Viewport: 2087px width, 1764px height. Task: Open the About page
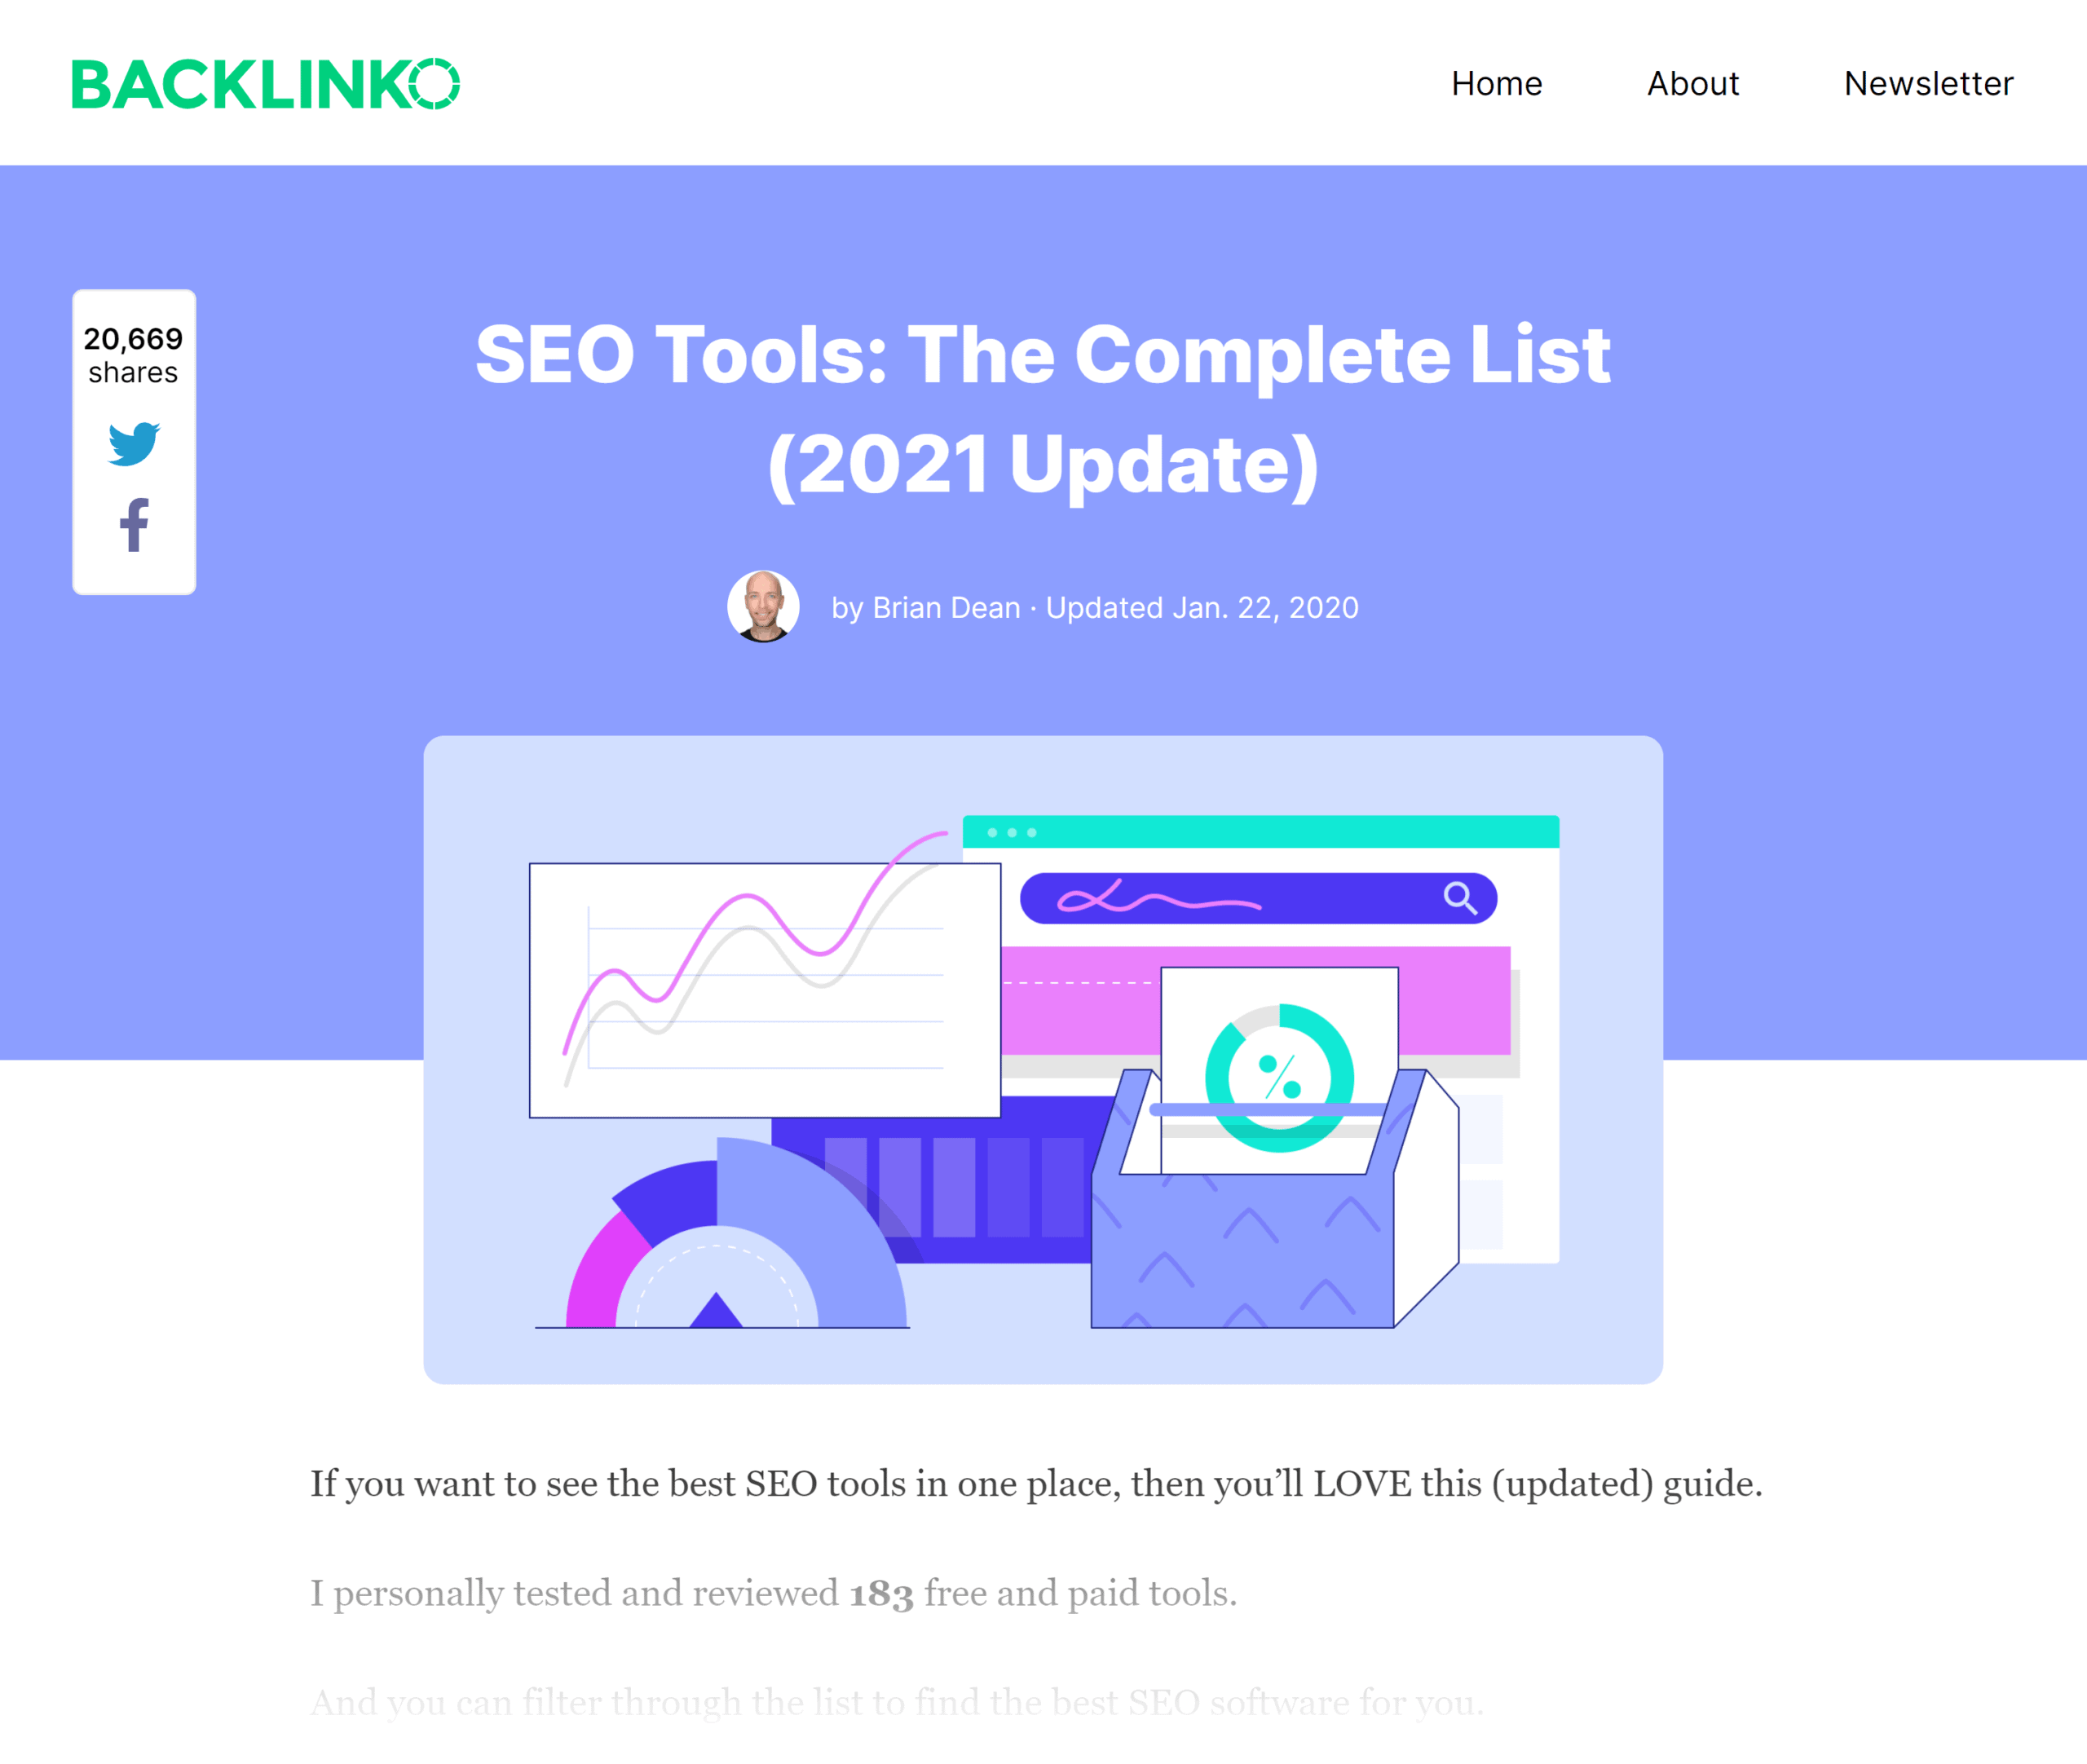click(x=1690, y=81)
